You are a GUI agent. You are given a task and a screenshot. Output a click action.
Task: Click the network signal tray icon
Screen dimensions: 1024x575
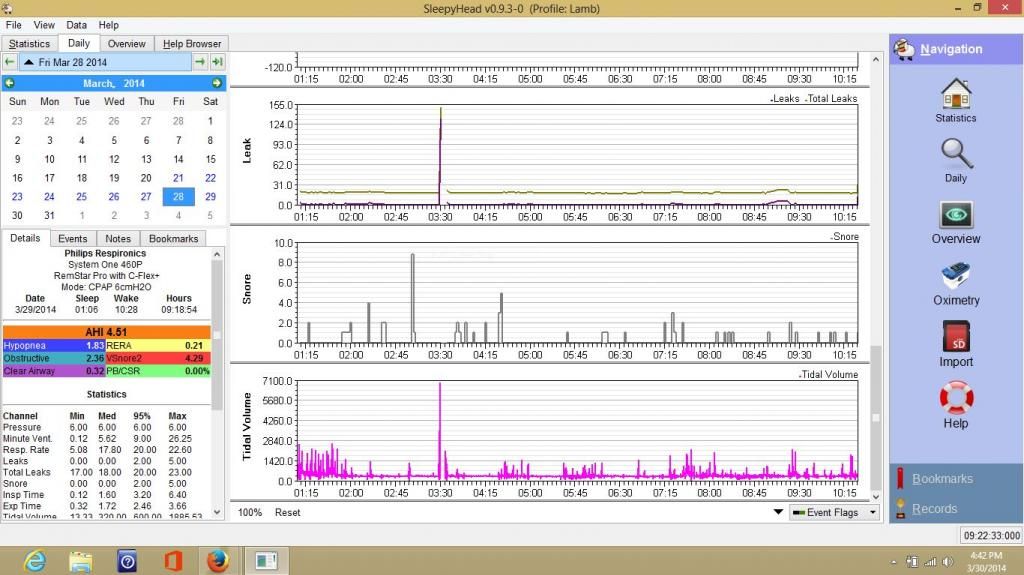(930, 561)
